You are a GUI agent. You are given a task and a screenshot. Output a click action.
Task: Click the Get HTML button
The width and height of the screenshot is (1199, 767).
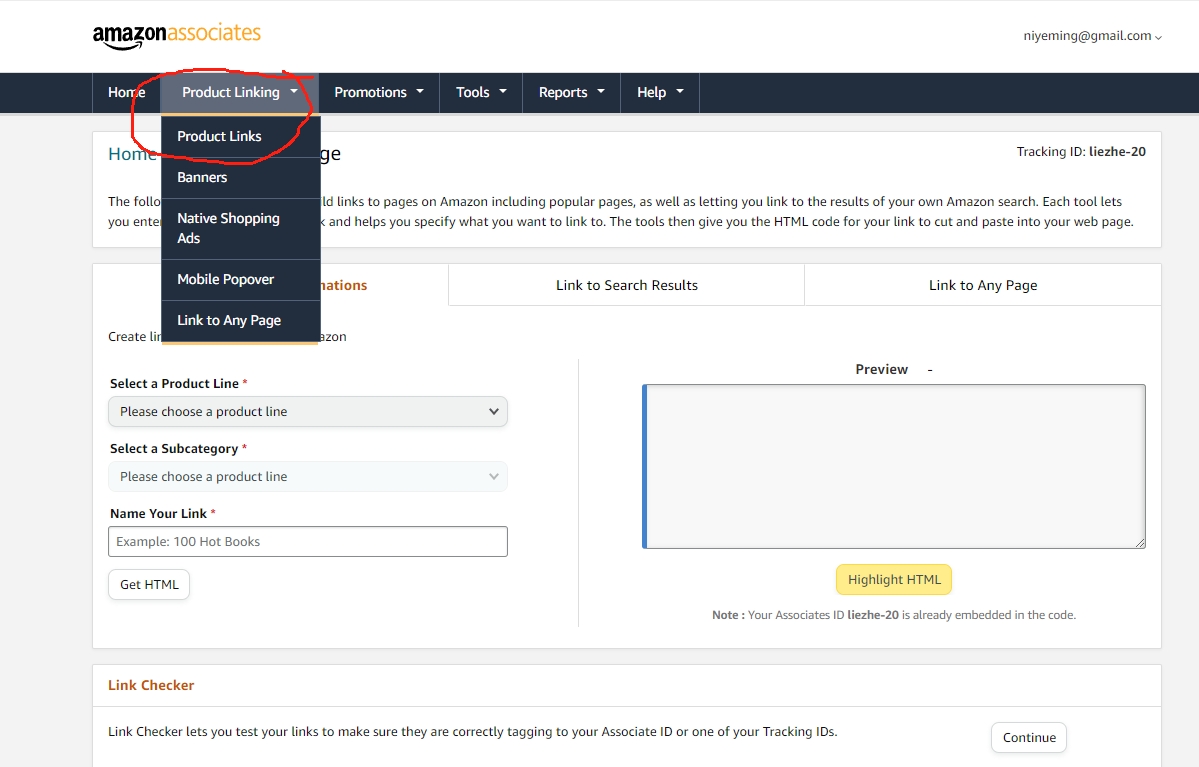click(149, 584)
